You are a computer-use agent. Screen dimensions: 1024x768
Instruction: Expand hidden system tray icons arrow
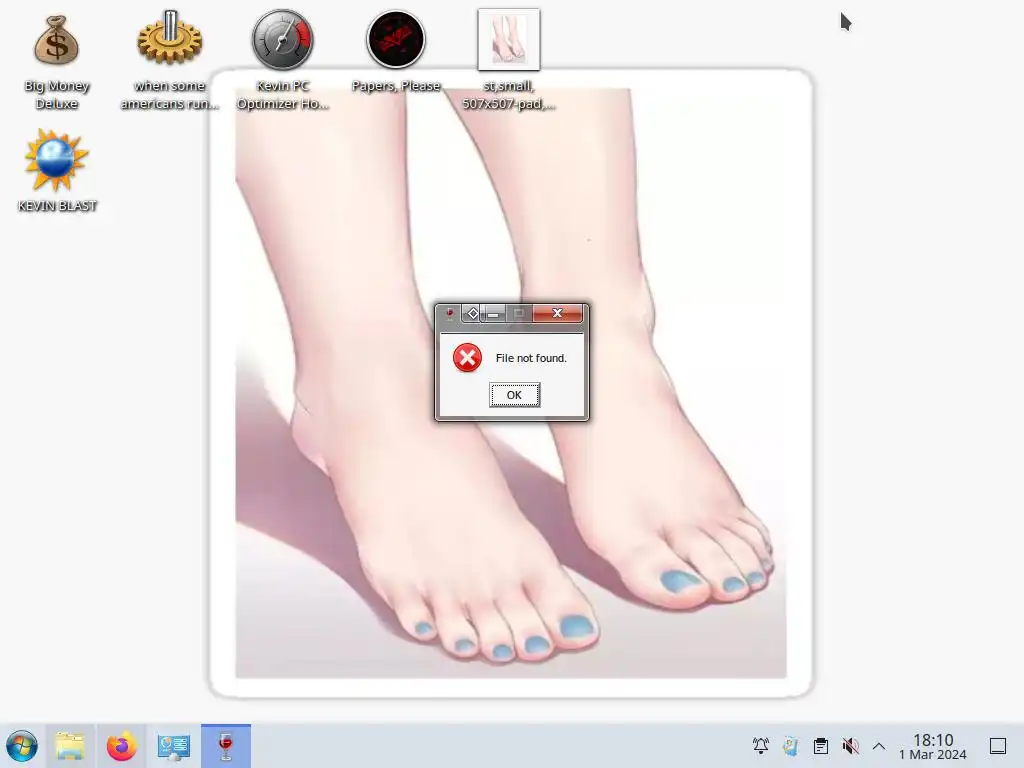pos(879,746)
